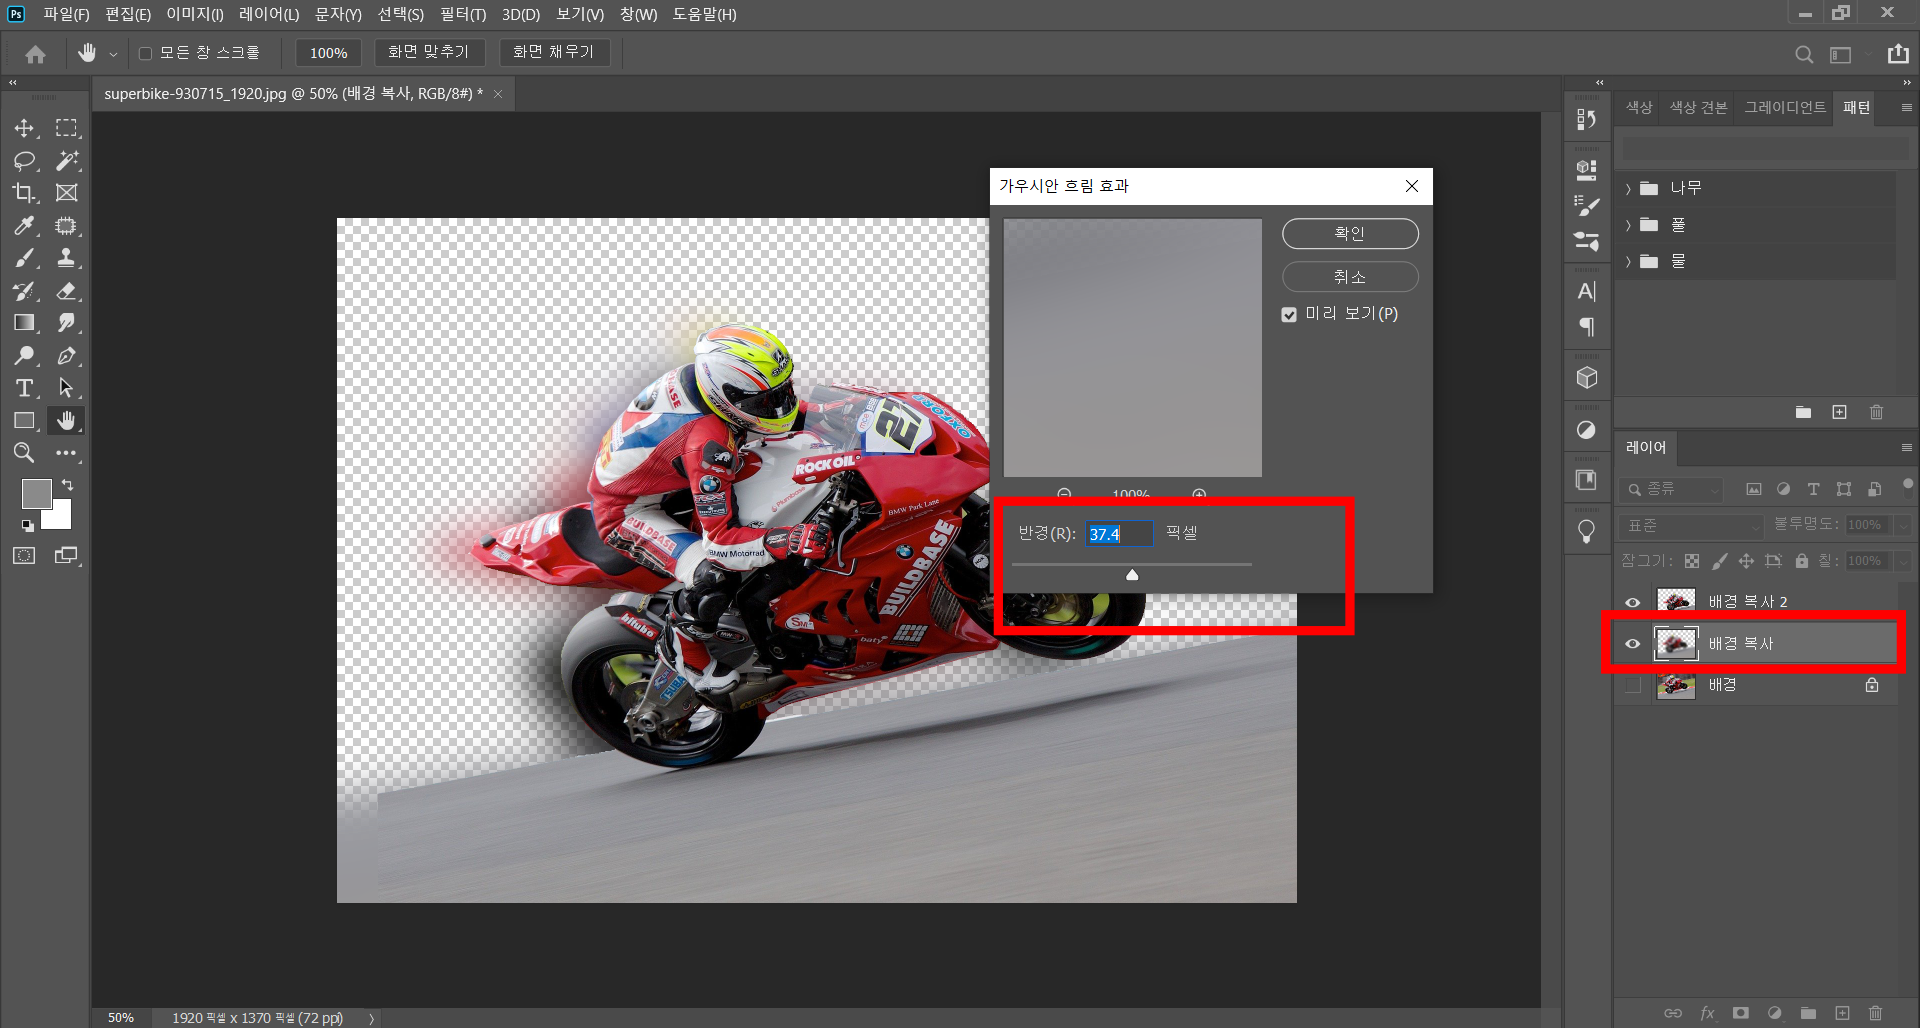Screen dimensions: 1920x1028
Task: Add layer mask at Layers panel bottom
Action: tap(1741, 1013)
